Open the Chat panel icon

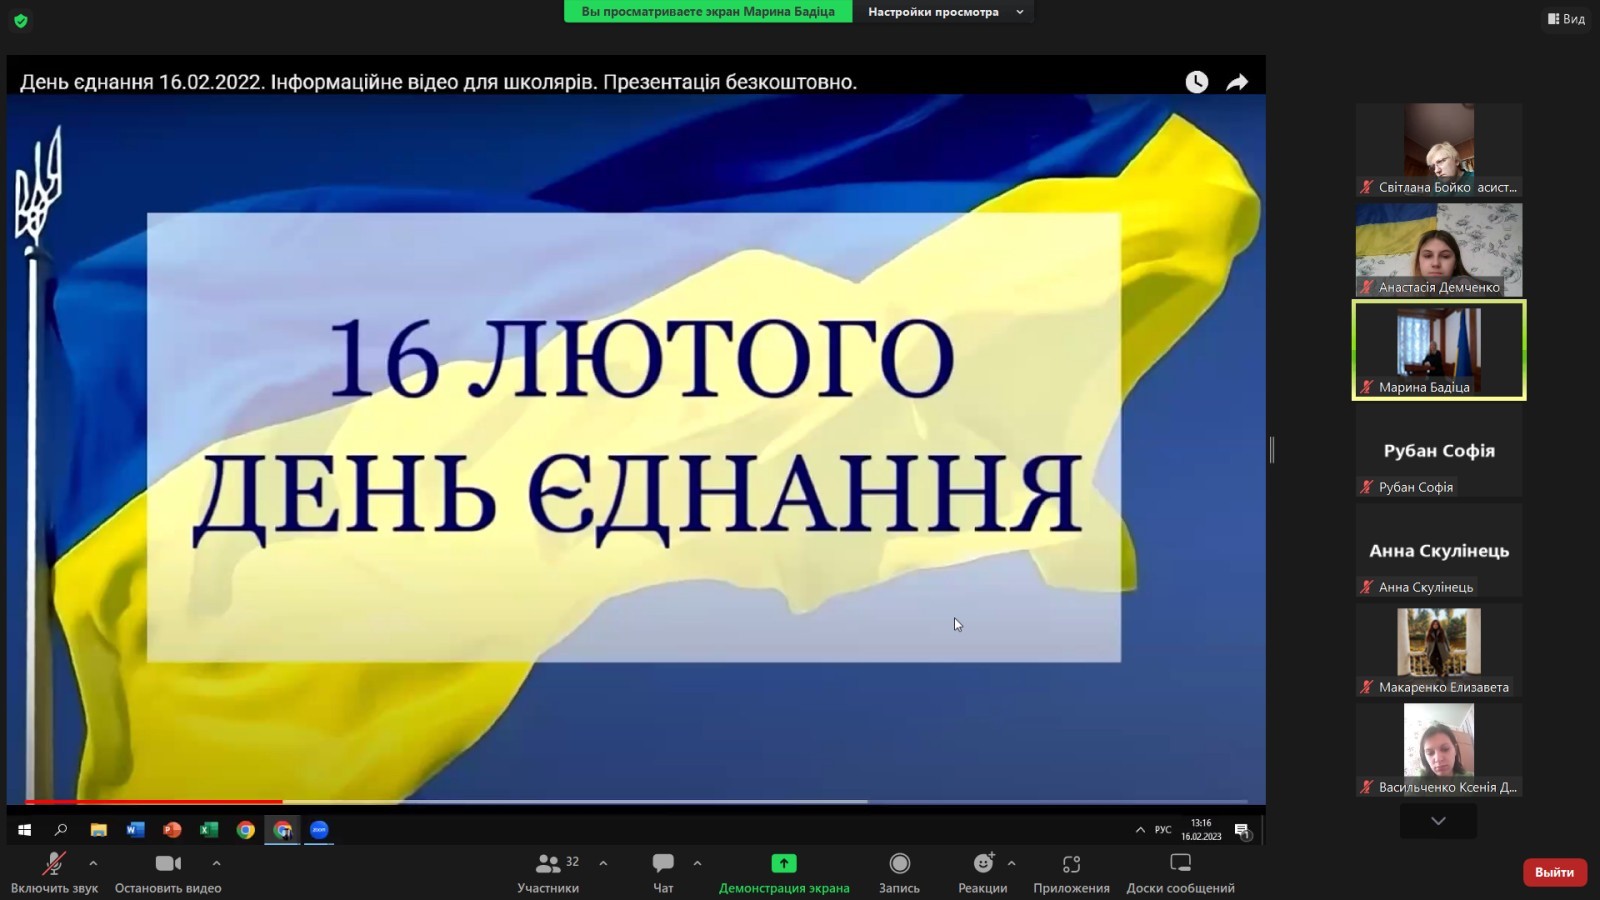pos(663,864)
